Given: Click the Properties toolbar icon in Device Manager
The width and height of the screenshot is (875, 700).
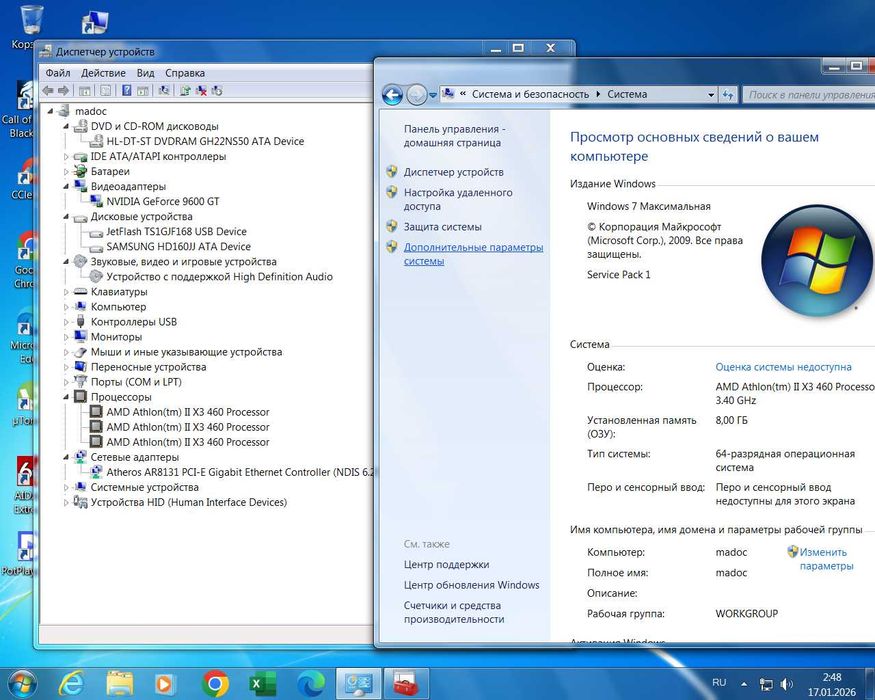Looking at the screenshot, I should pyautogui.click(x=105, y=90).
